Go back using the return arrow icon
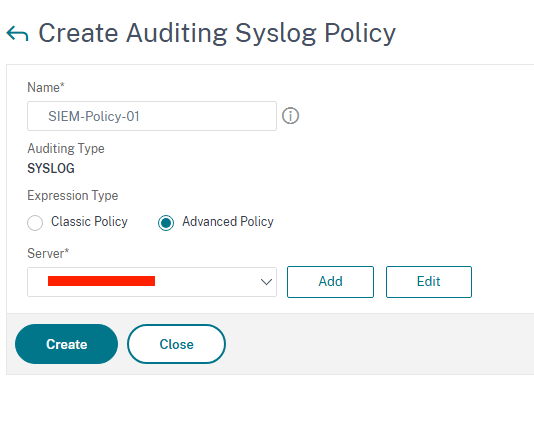The image size is (534, 439). tap(17, 34)
